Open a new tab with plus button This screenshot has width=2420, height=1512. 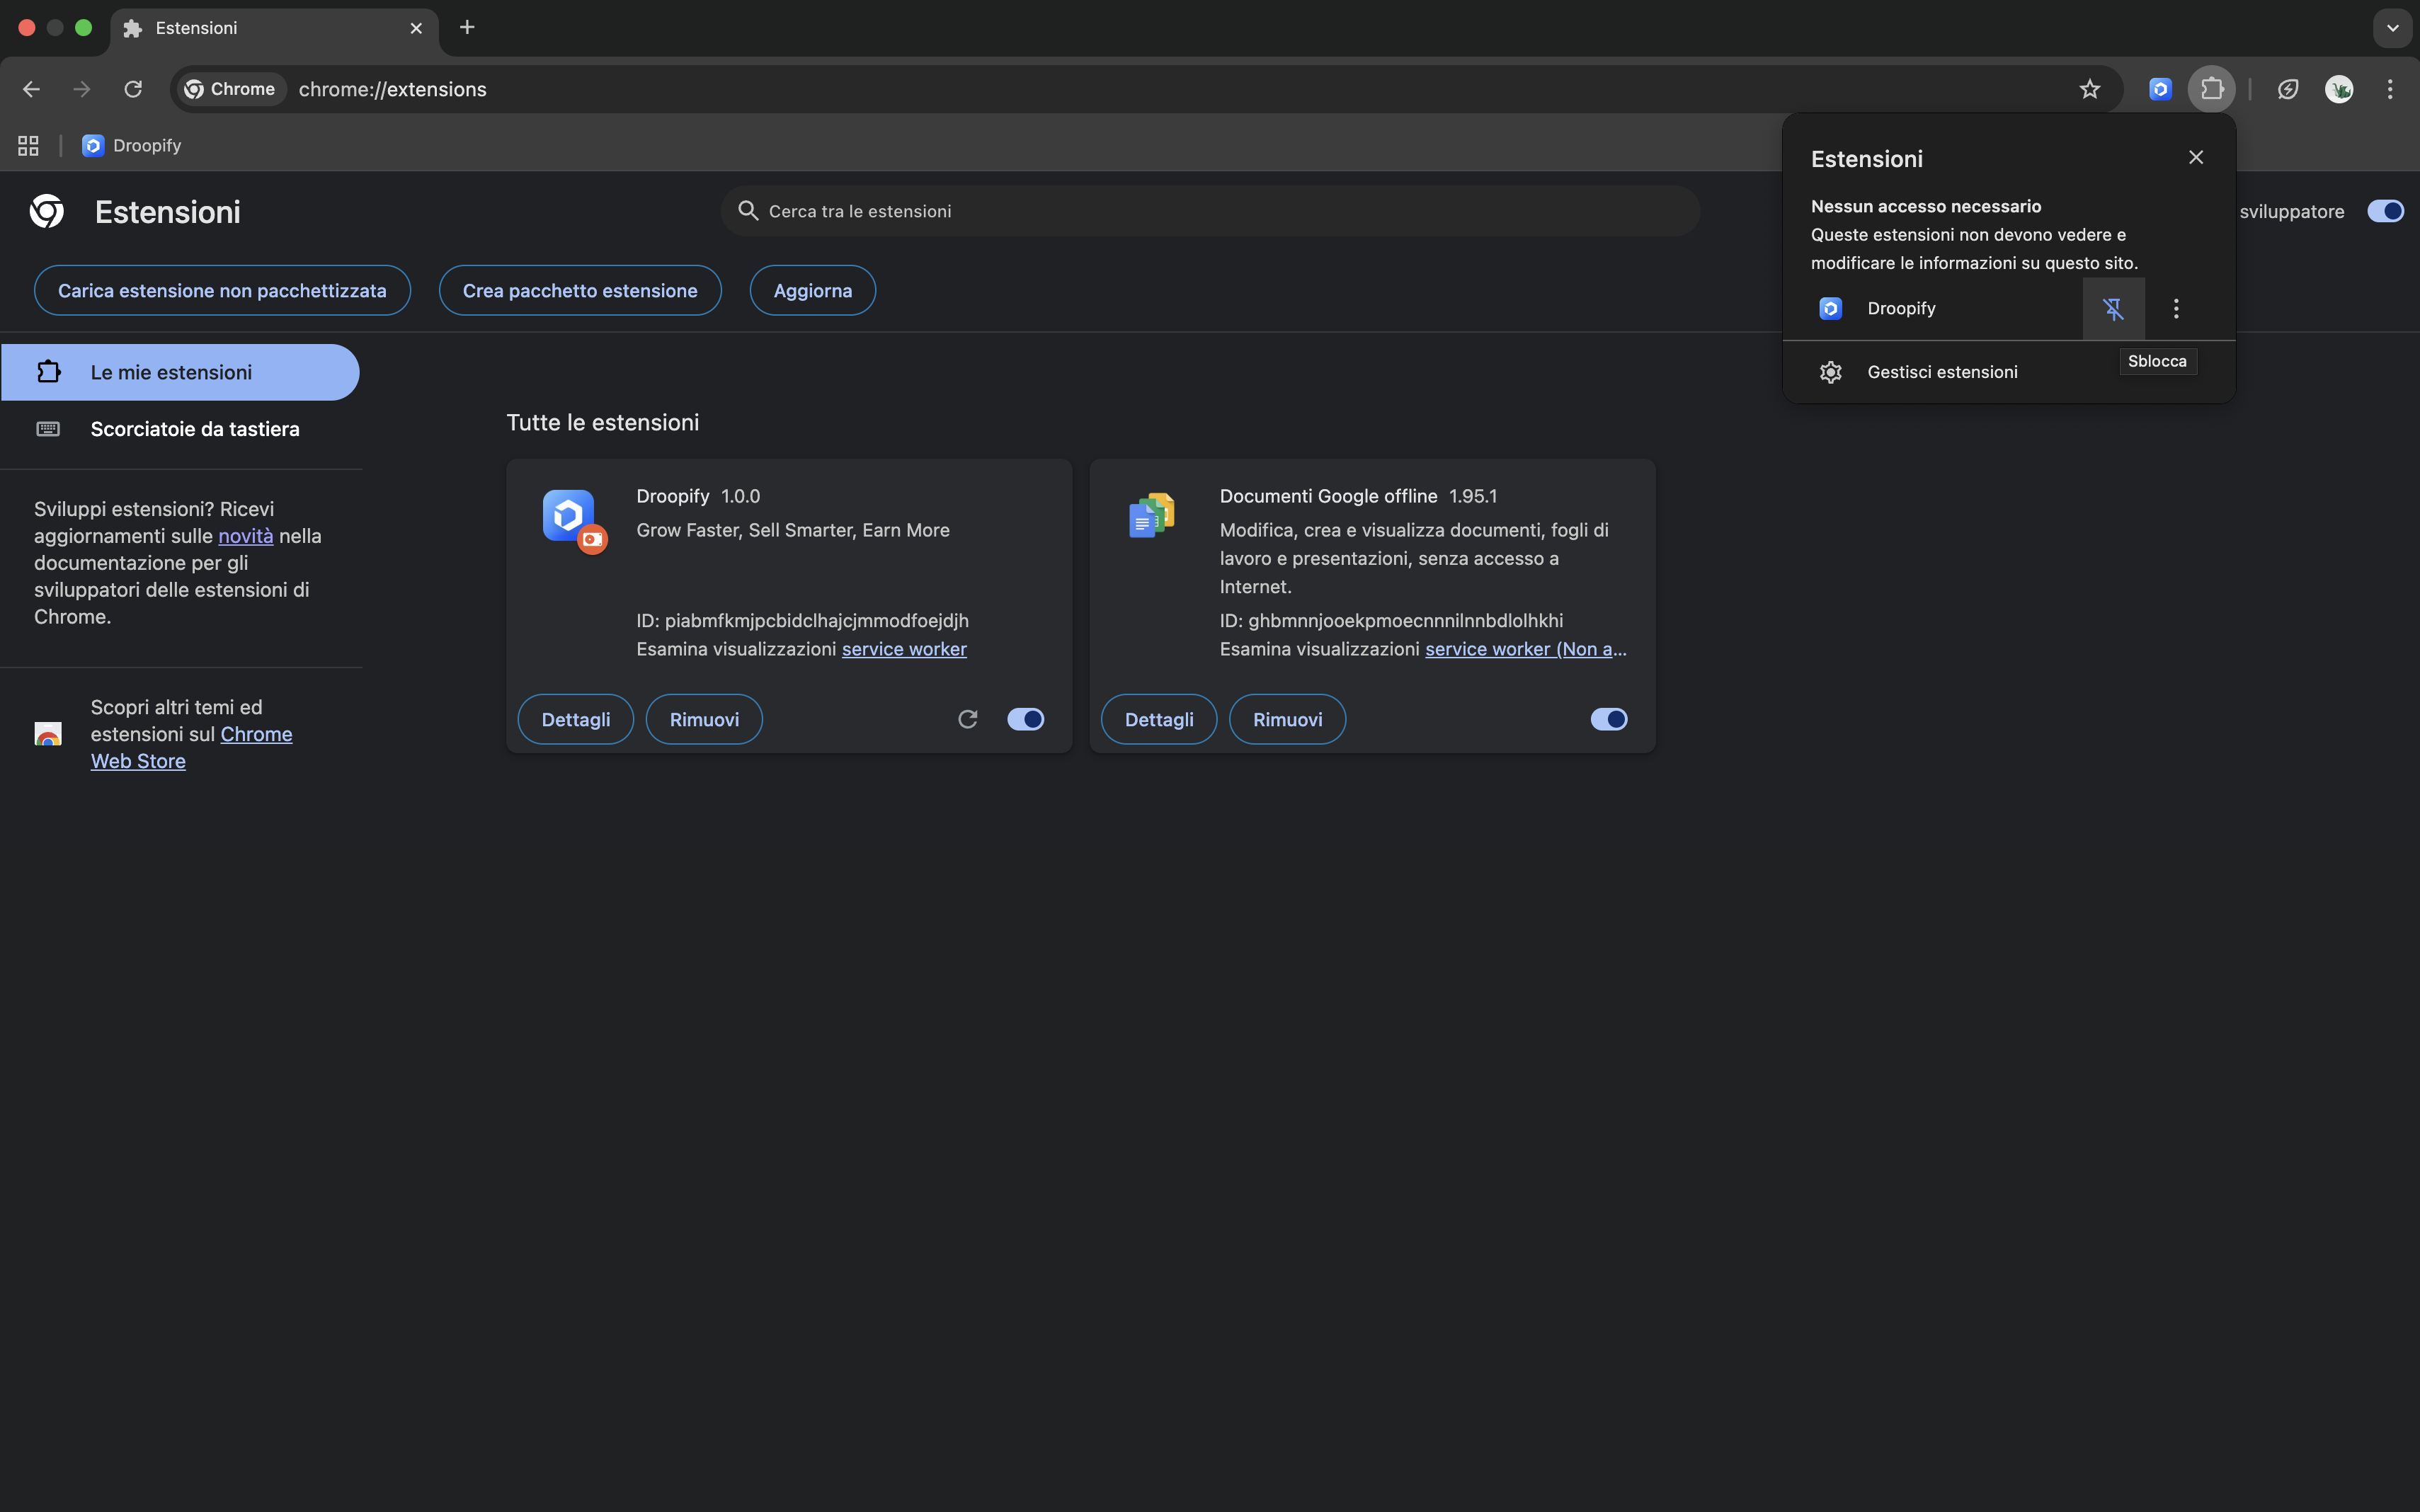[467, 28]
